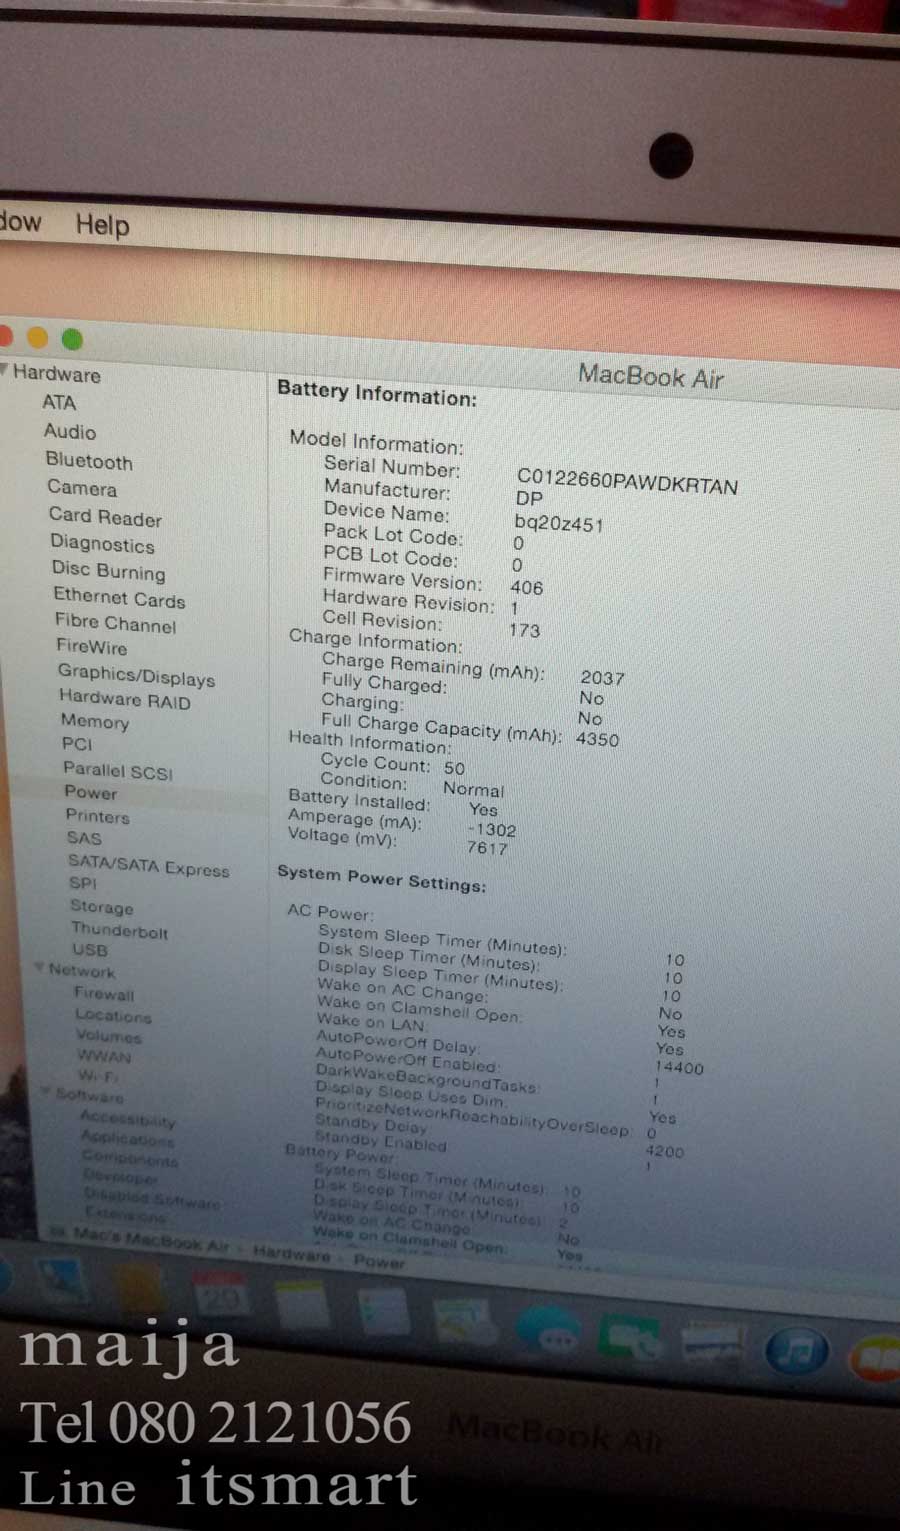This screenshot has width=900, height=1531.
Task: Select Audio in the sidebar
Action: (70, 431)
